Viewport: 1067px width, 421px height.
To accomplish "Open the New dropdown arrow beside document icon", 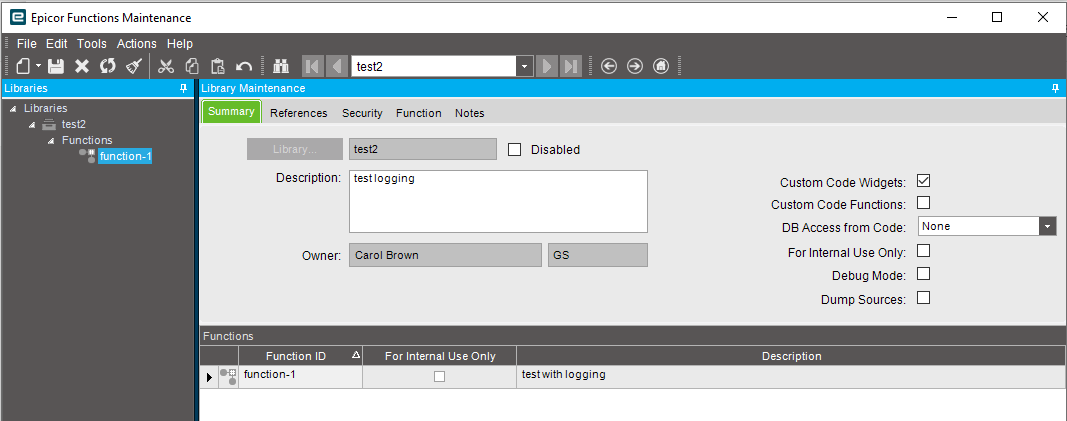I will click(x=38, y=66).
